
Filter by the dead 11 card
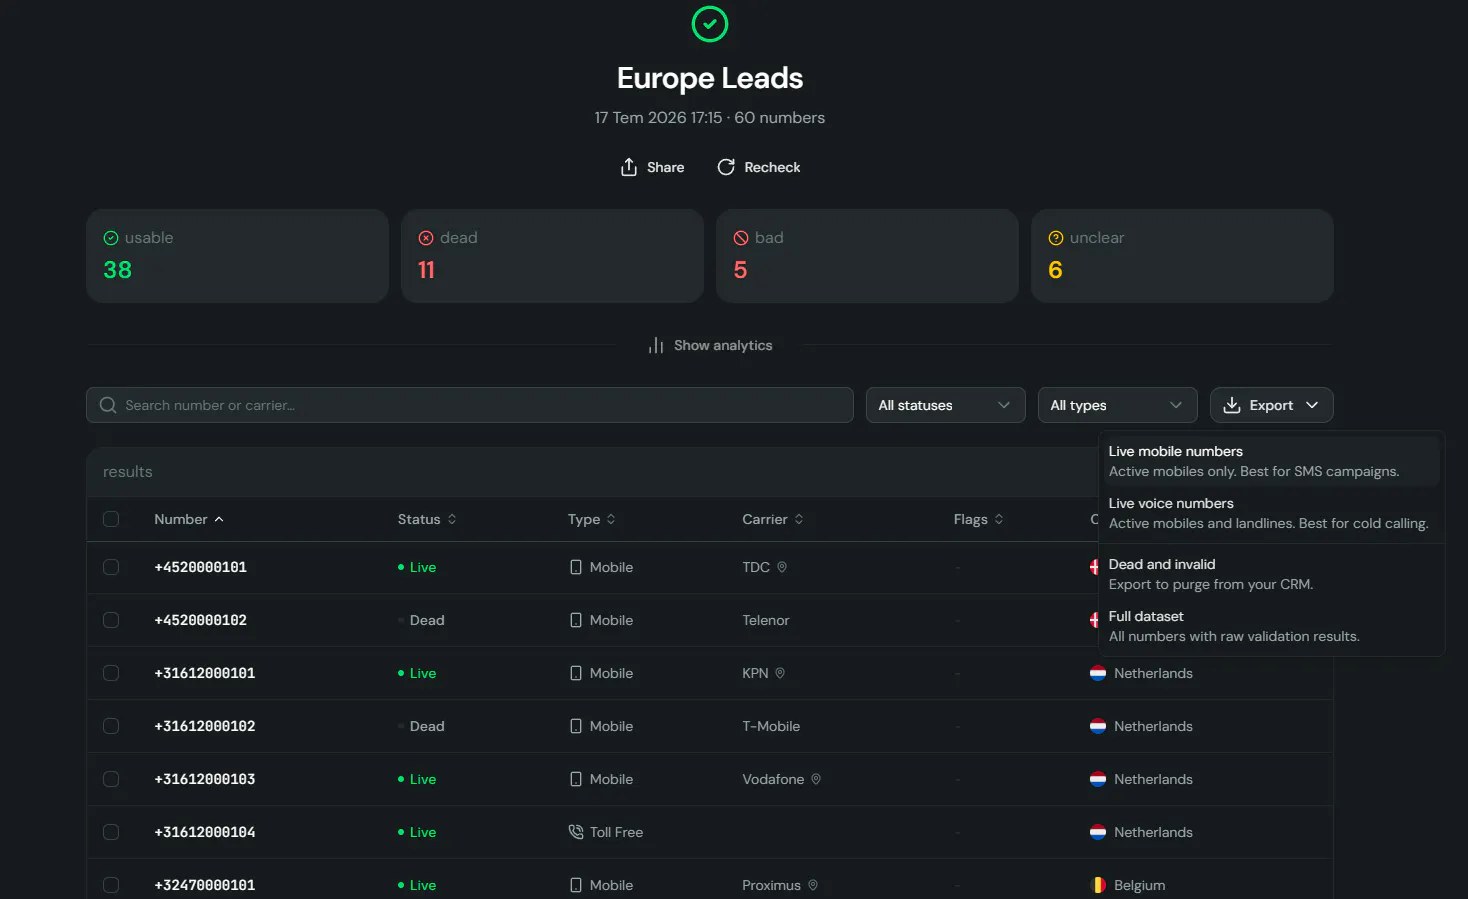coord(552,256)
